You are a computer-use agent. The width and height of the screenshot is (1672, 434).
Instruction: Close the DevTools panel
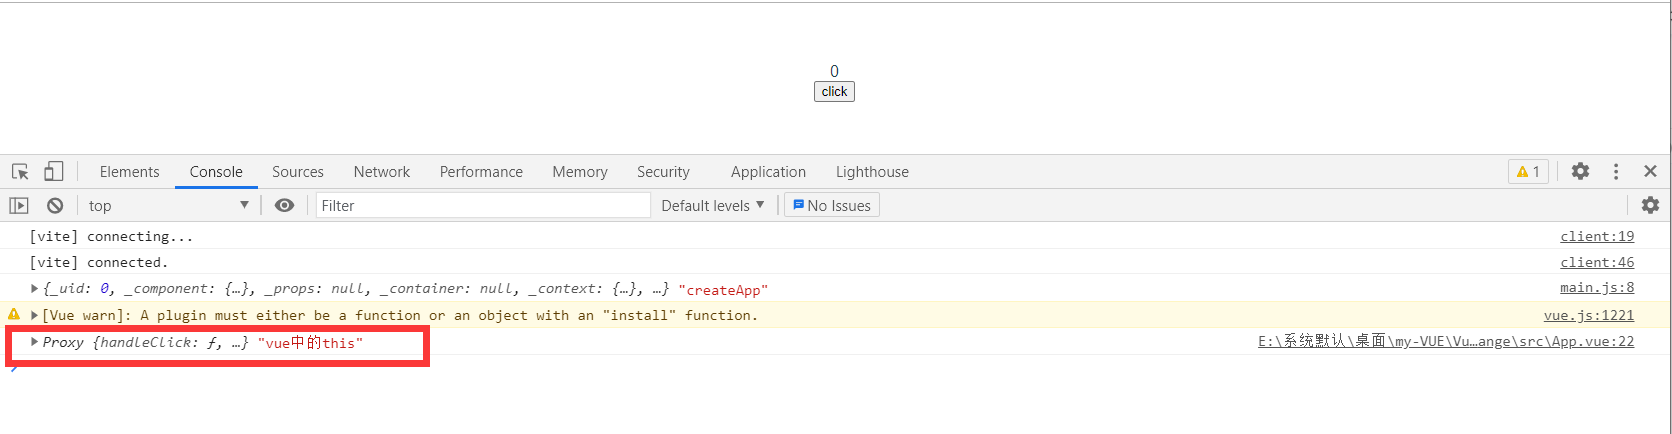(x=1651, y=171)
